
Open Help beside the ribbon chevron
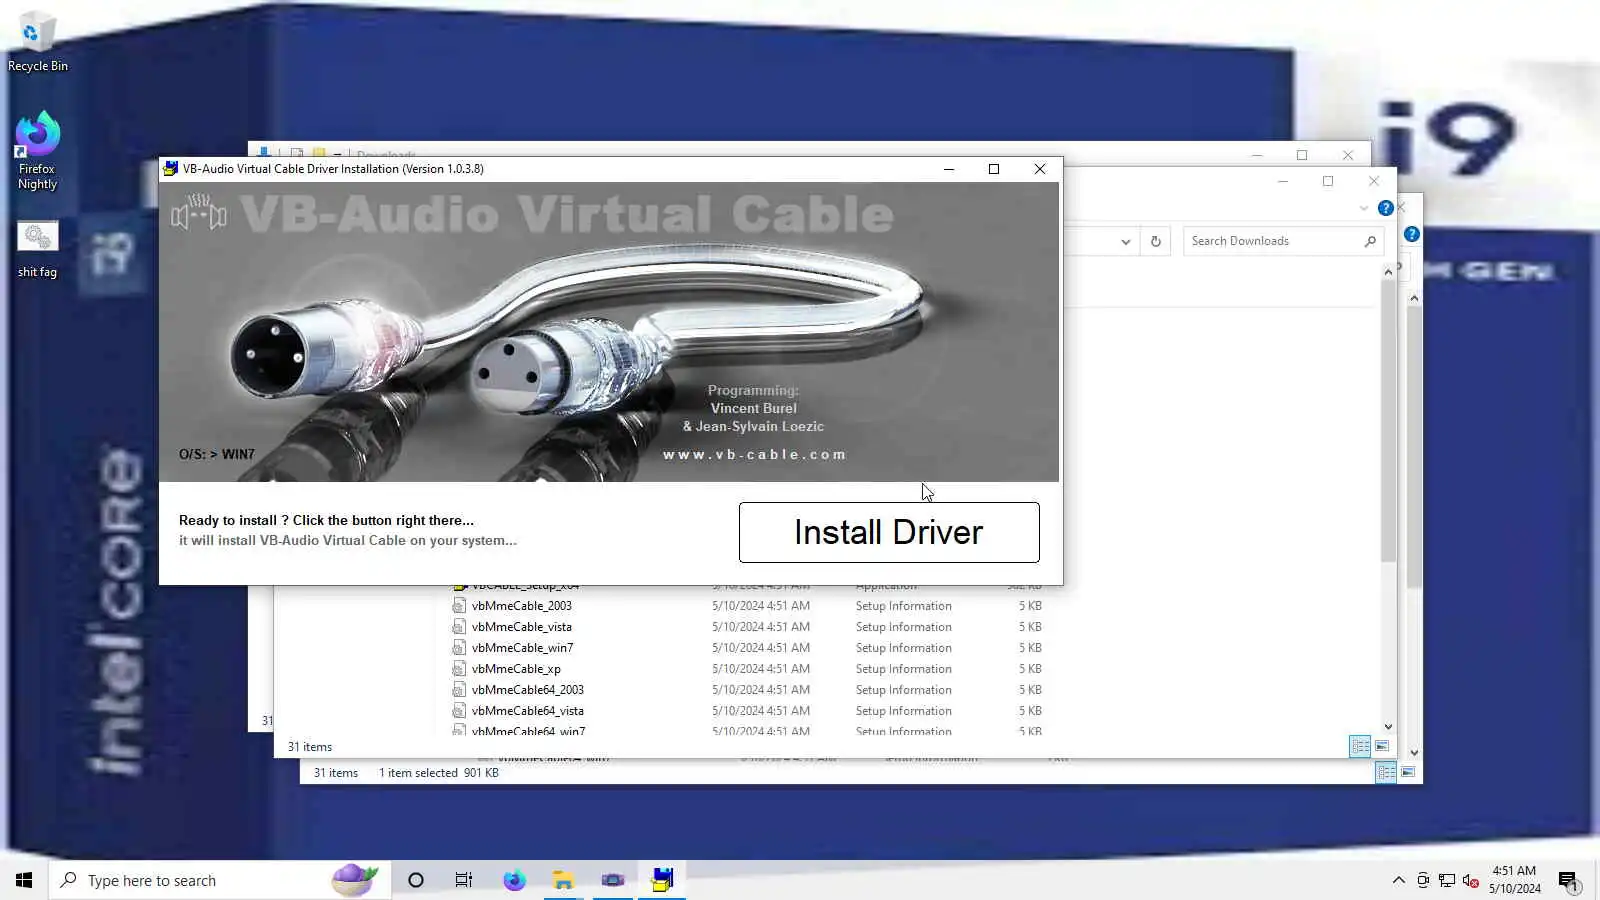click(x=1386, y=208)
